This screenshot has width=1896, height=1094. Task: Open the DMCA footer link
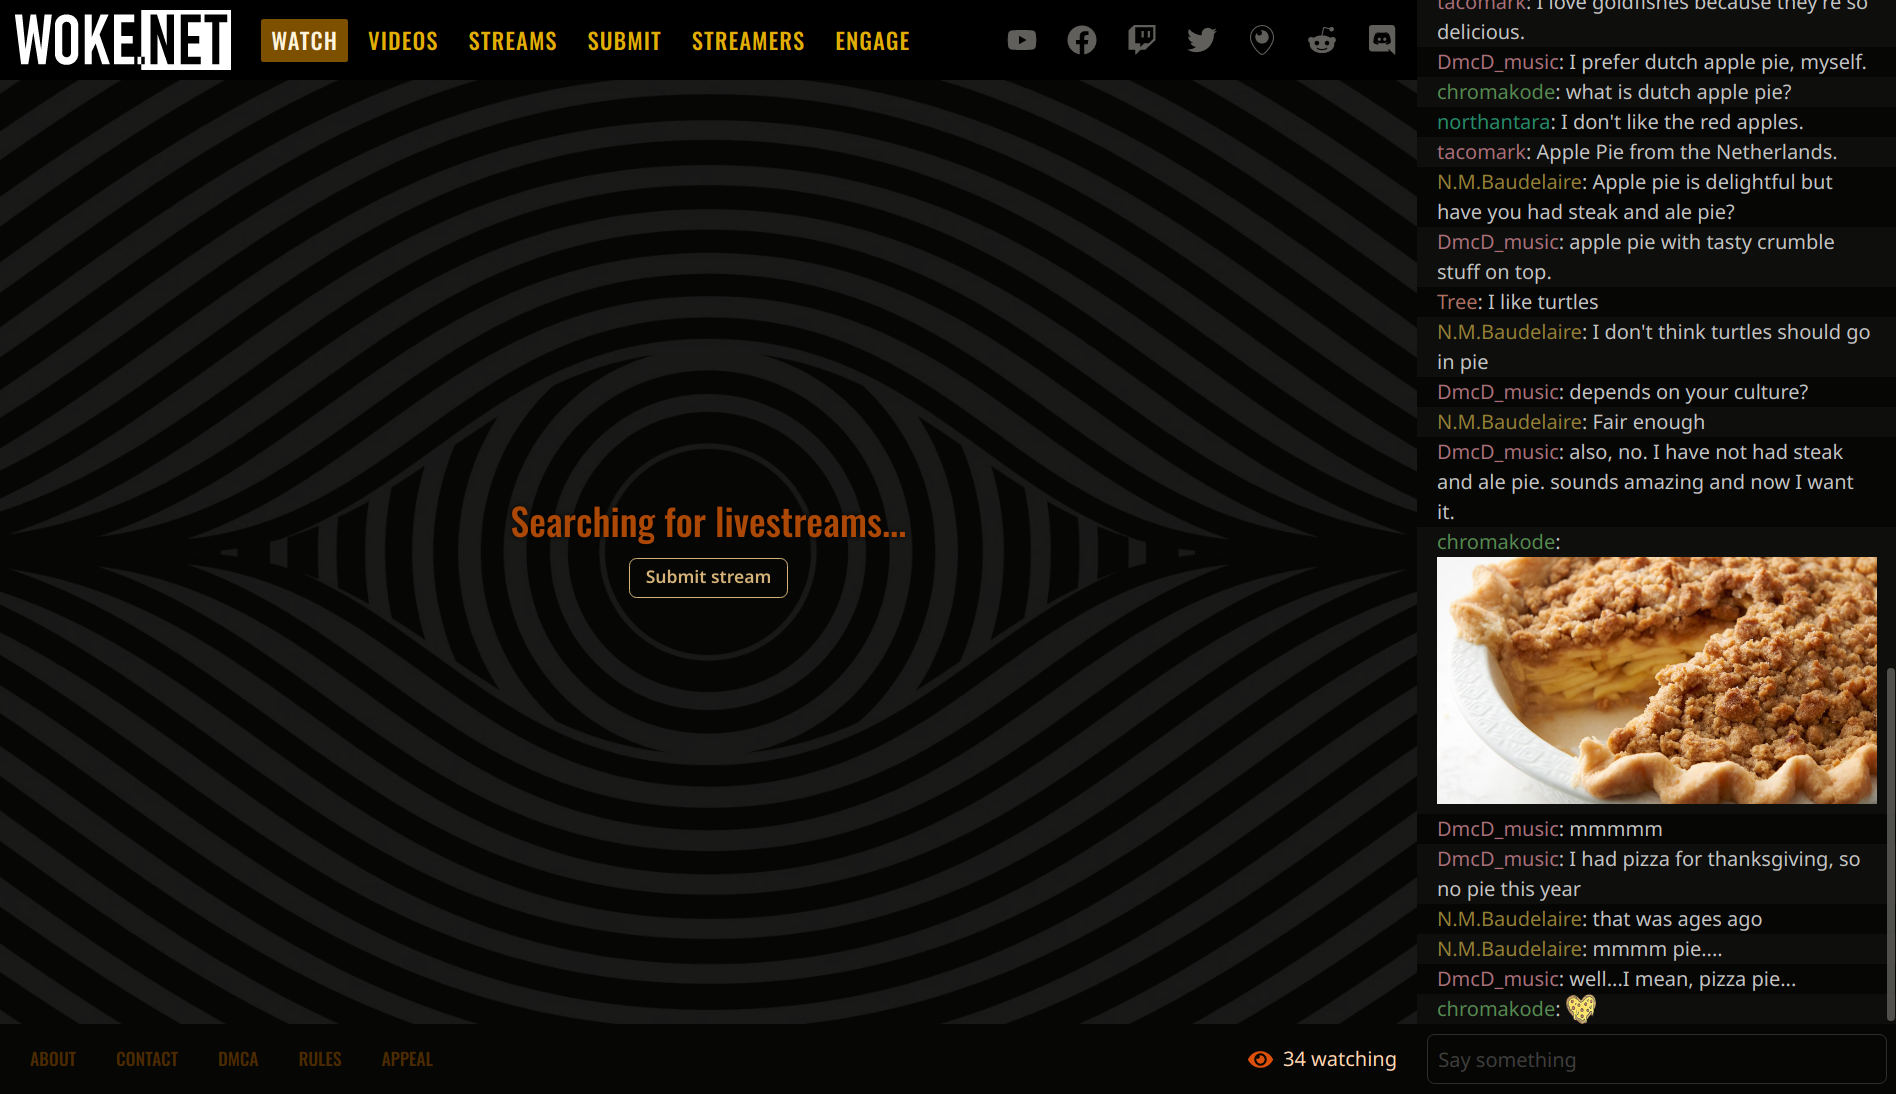click(x=238, y=1059)
